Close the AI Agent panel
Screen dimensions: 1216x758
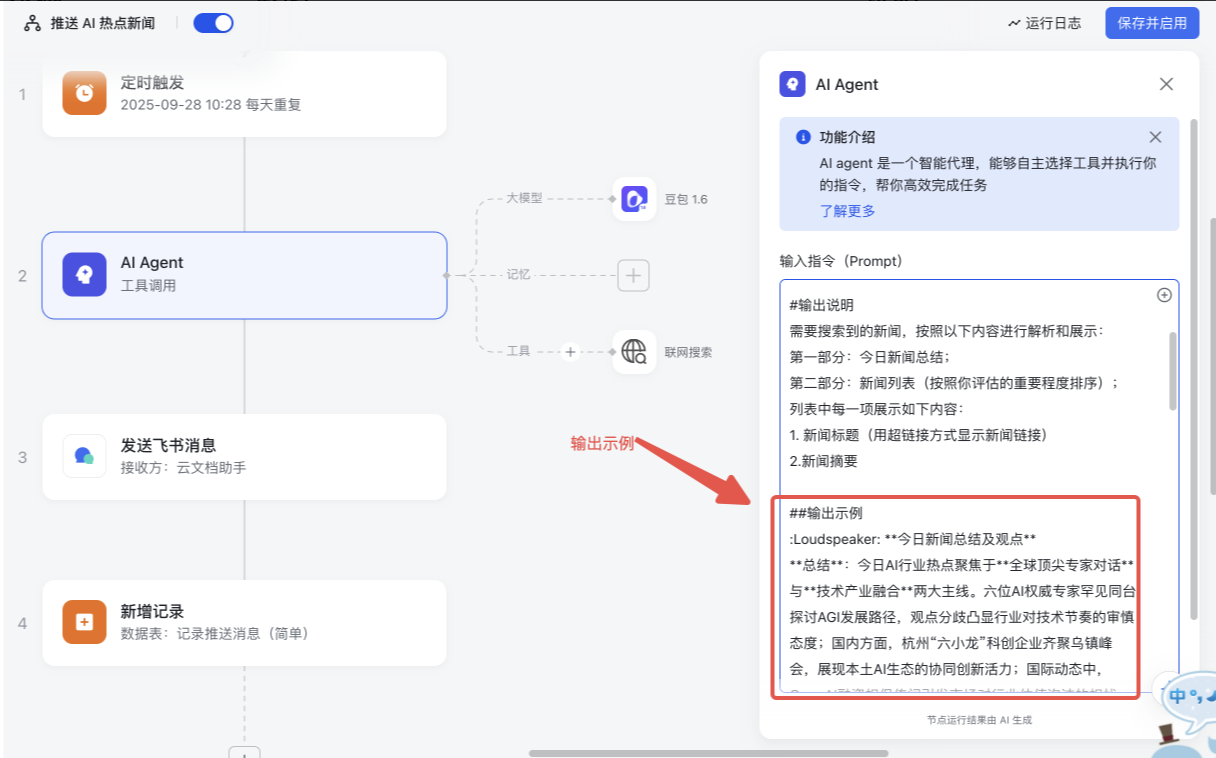[1166, 84]
